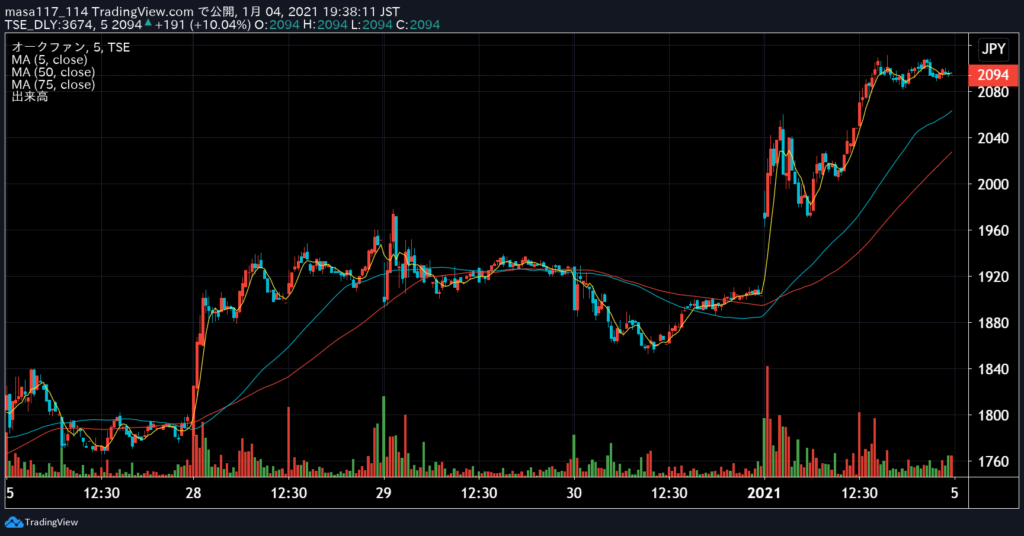Click the 1800 price axis label
The height and width of the screenshot is (536, 1024).
993,415
